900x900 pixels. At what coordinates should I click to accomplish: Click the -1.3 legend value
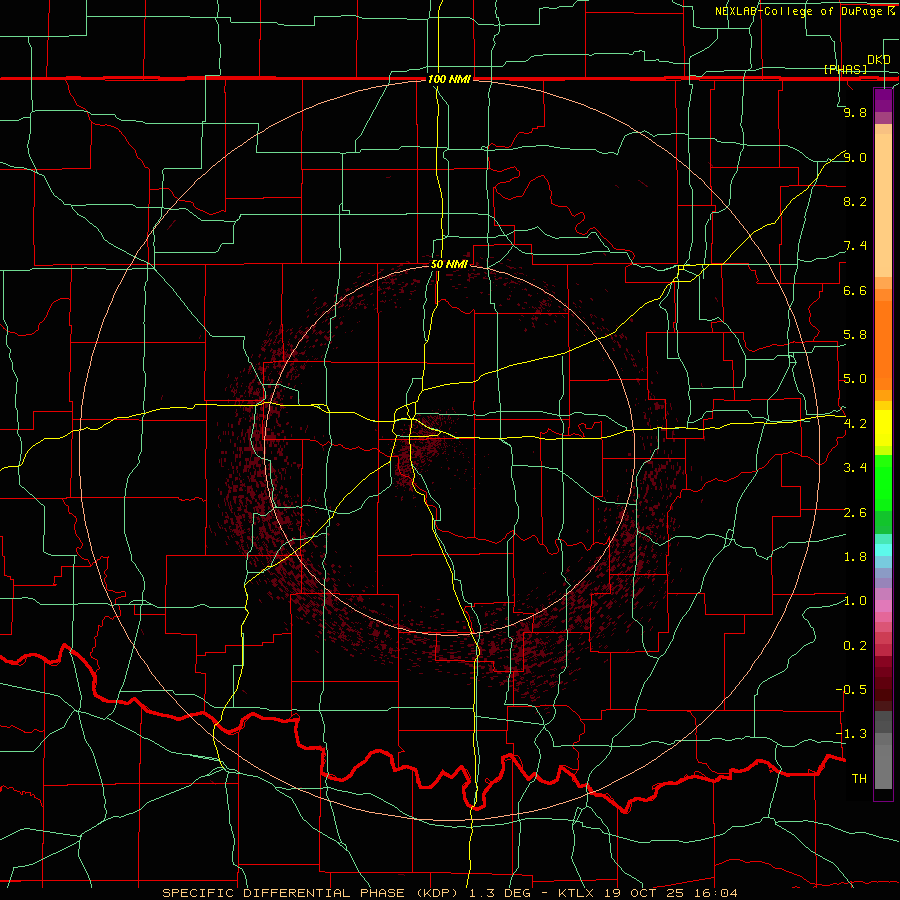click(x=851, y=734)
